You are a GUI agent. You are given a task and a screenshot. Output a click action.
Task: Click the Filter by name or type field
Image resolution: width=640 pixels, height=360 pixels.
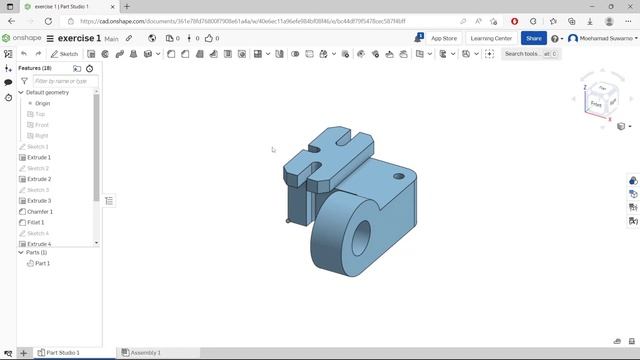[65, 81]
